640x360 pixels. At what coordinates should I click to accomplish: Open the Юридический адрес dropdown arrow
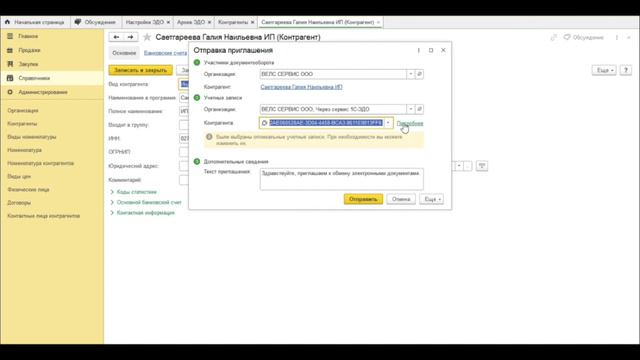click(459, 166)
